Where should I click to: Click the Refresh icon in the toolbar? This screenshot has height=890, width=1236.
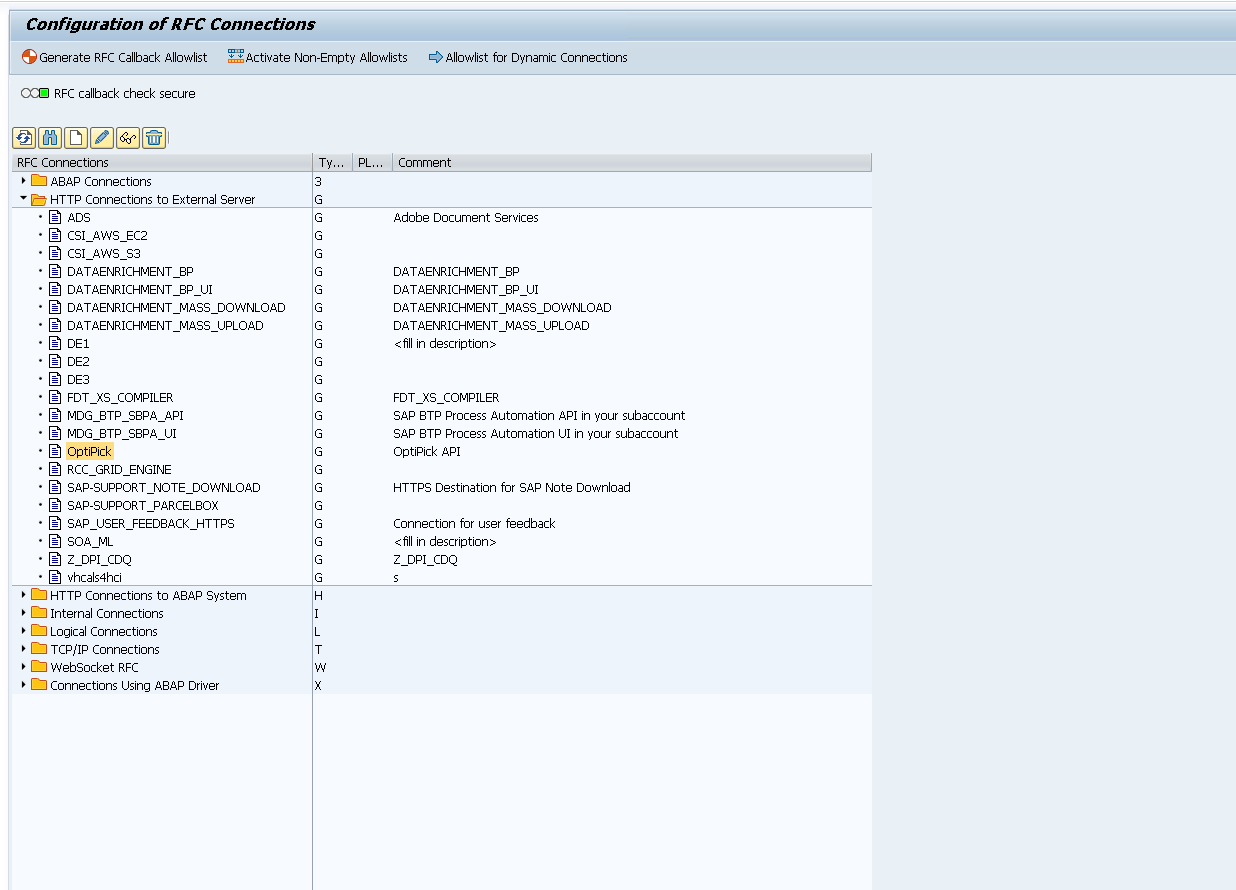[24, 138]
